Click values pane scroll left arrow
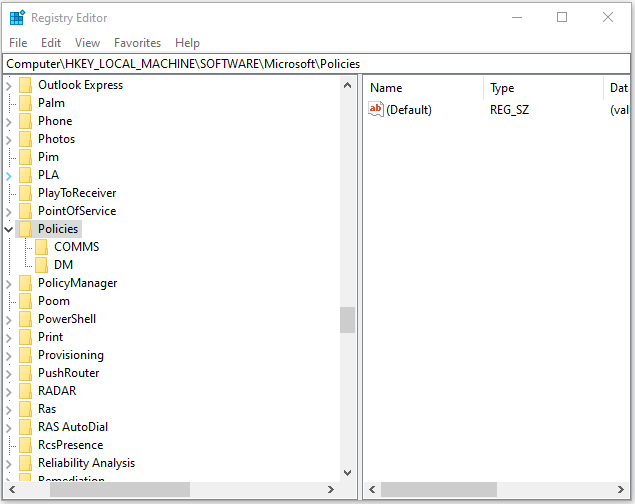635x504 pixels. (x=372, y=489)
